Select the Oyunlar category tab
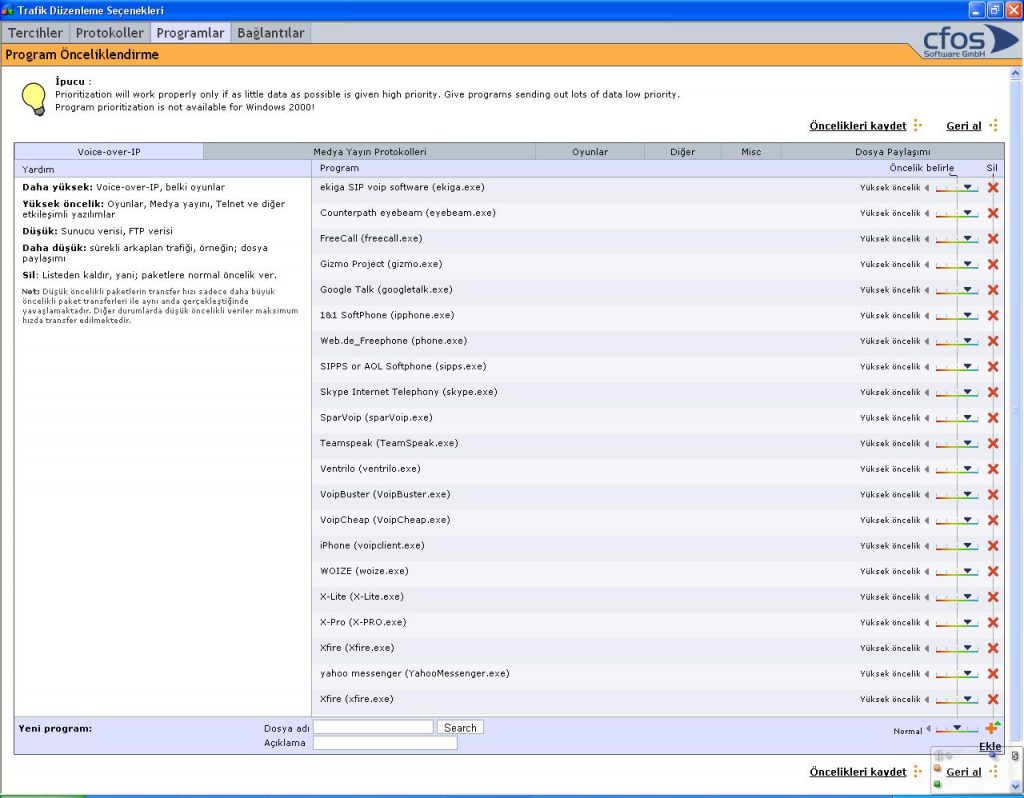This screenshot has width=1024, height=798. 589,152
